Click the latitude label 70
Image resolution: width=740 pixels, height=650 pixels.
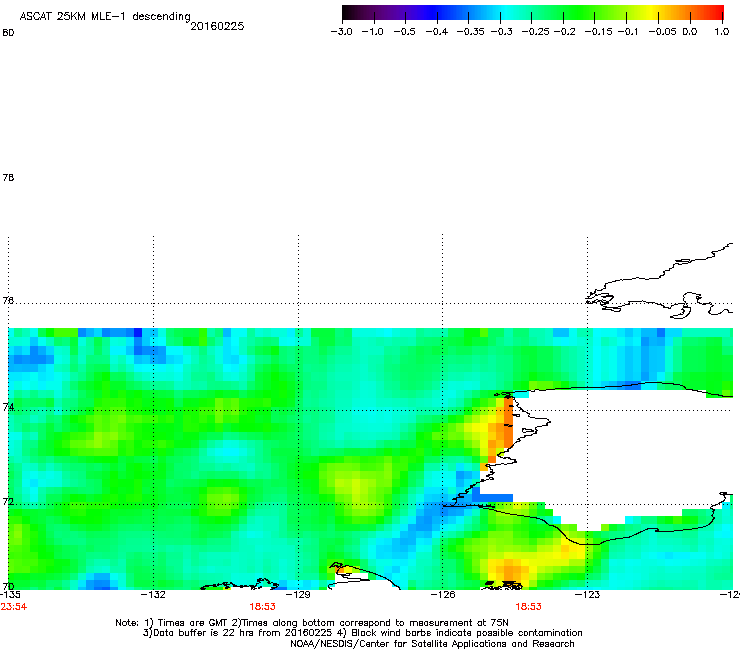point(8,586)
